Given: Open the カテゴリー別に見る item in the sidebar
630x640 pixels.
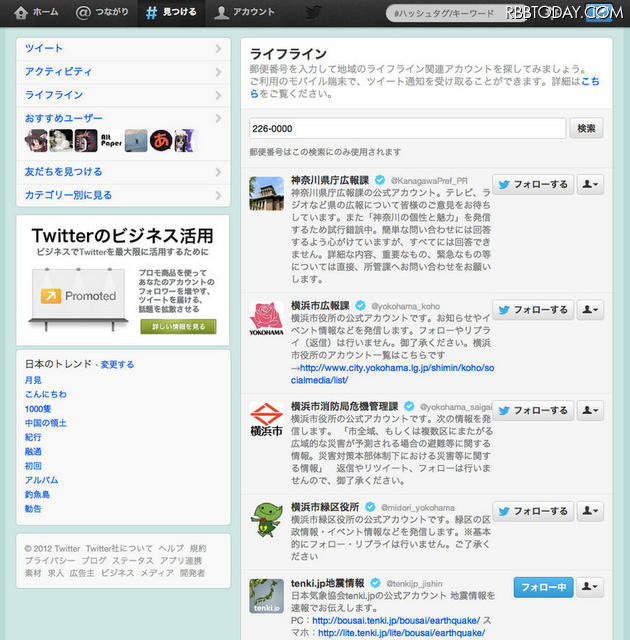Looking at the screenshot, I should [123, 195].
